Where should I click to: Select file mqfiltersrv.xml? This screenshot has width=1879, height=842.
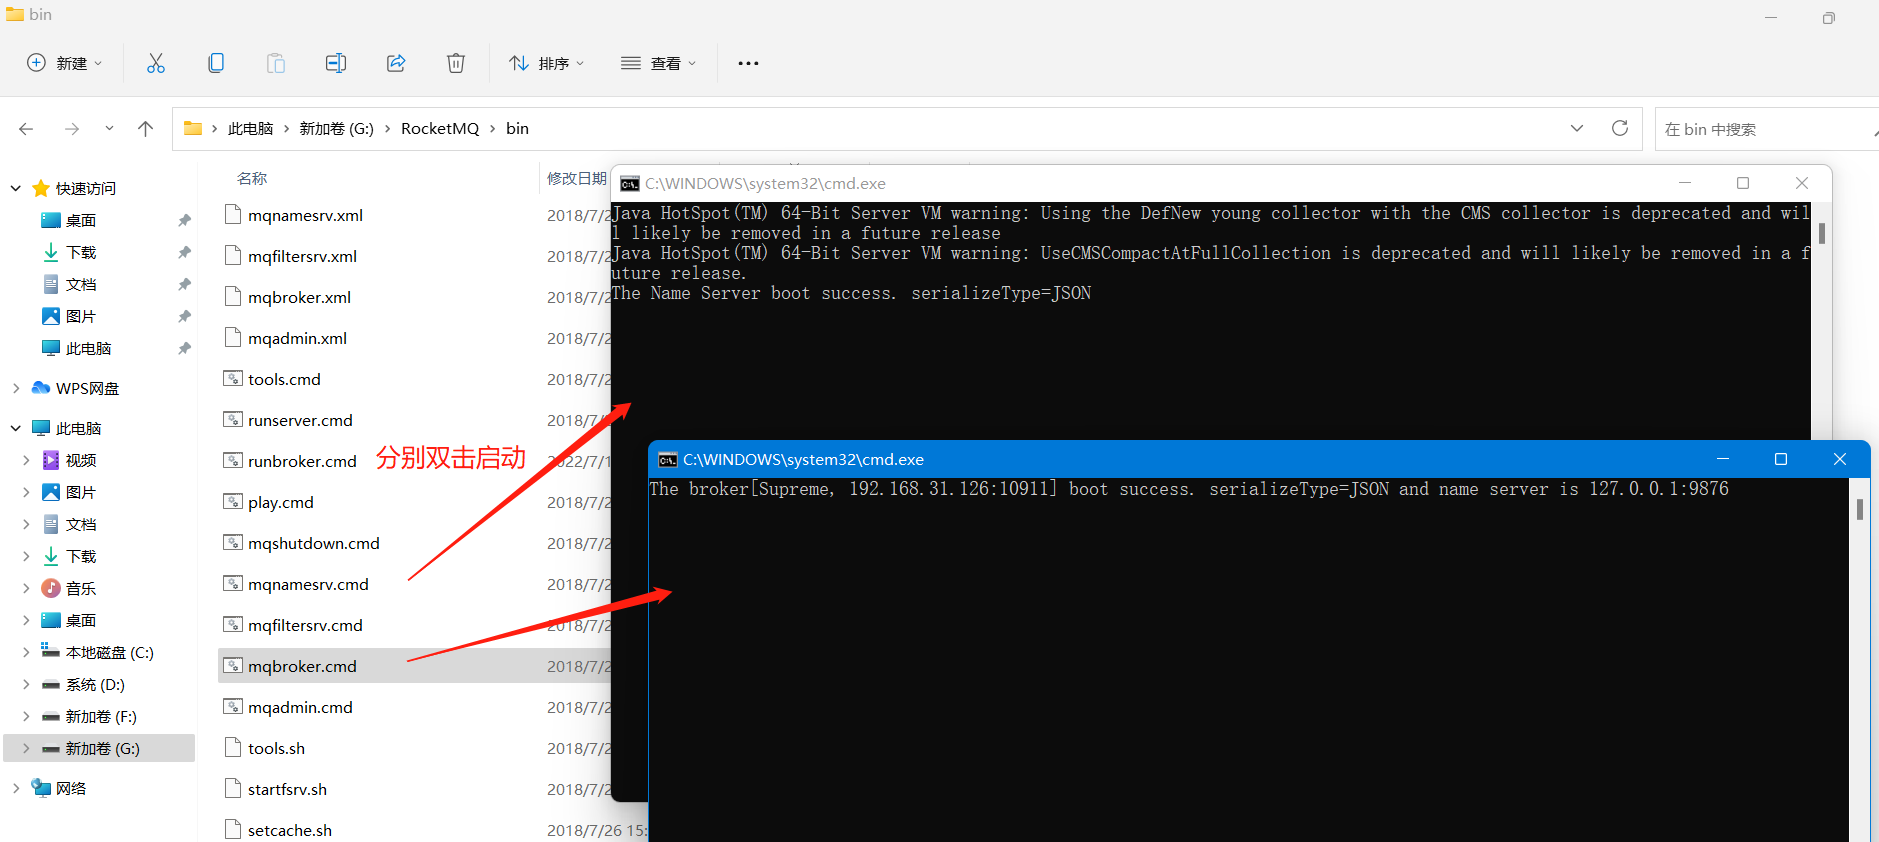click(302, 256)
